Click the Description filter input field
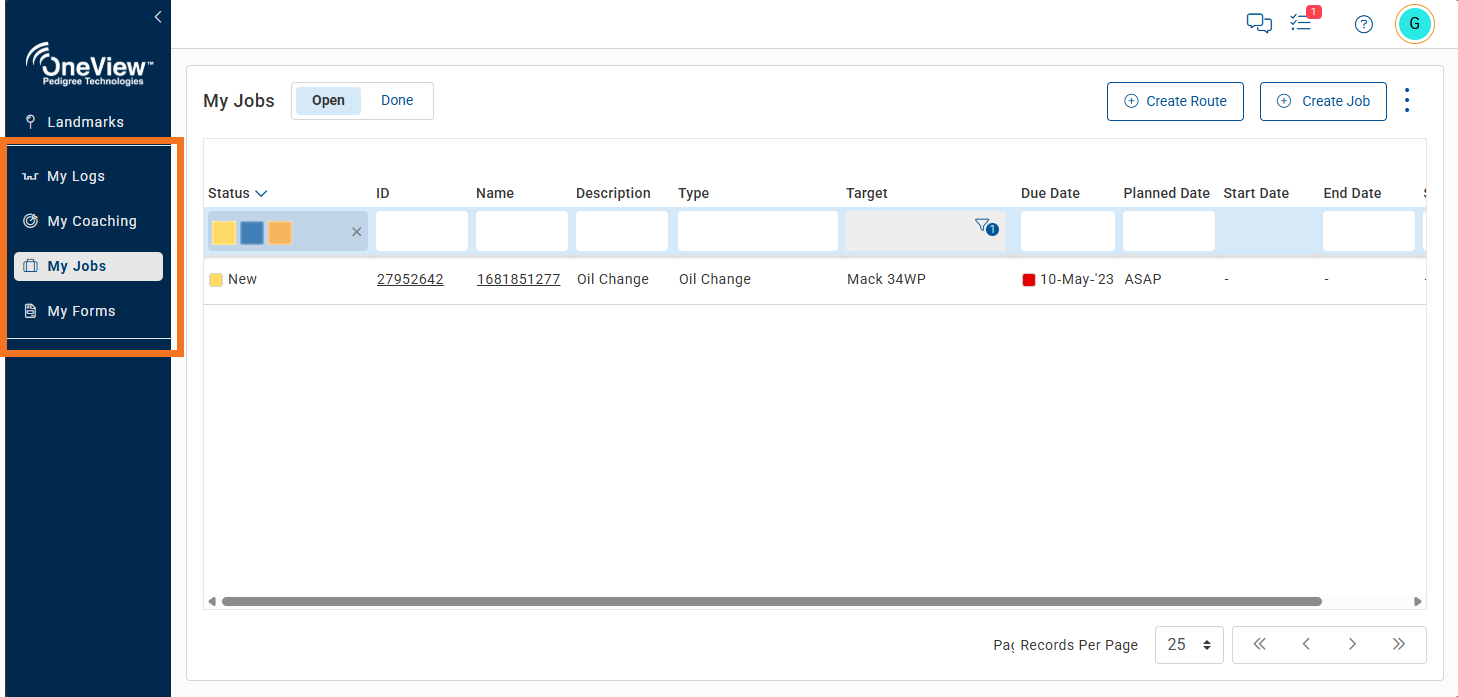 click(x=622, y=231)
